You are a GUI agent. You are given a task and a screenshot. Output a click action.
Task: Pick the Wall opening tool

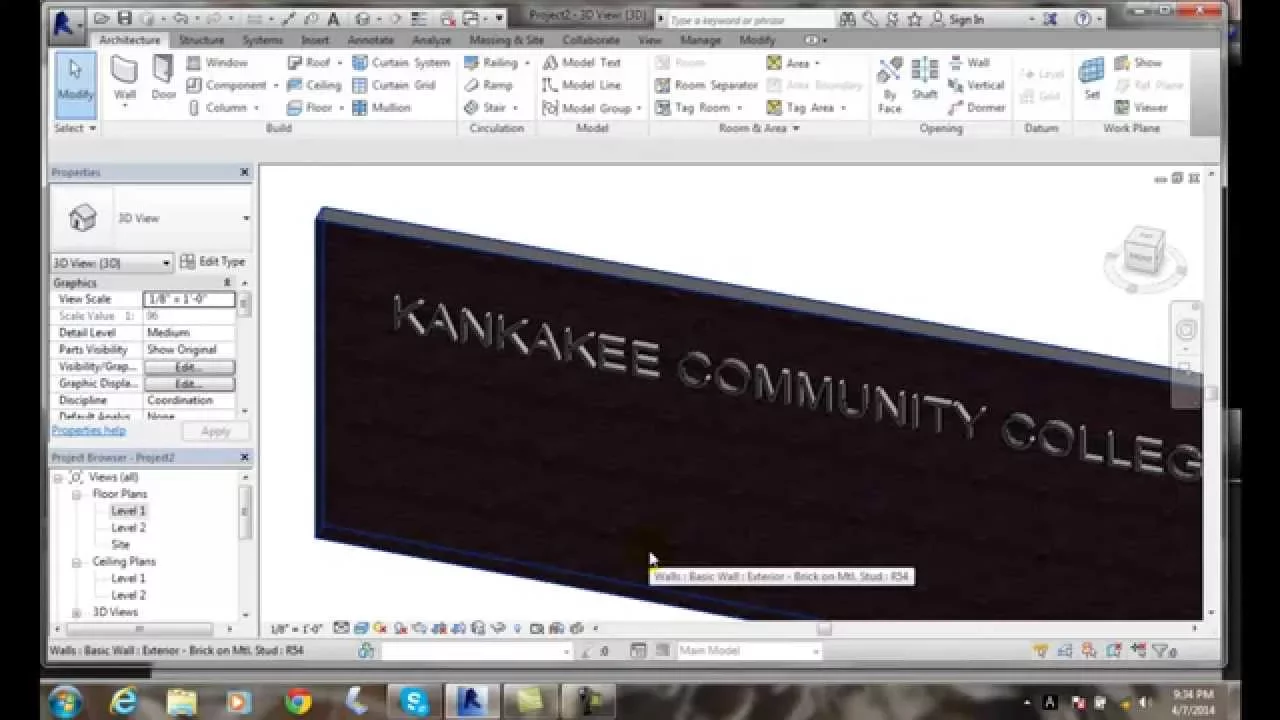coord(969,62)
